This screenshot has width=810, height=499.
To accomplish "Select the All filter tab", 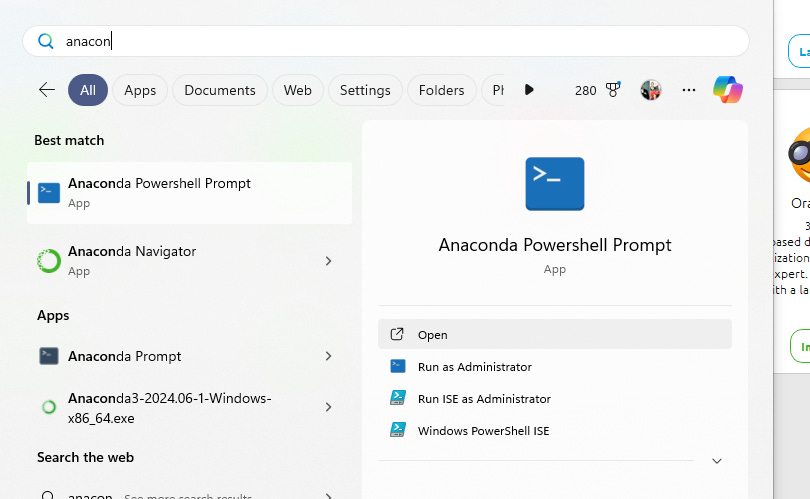I will [x=88, y=90].
